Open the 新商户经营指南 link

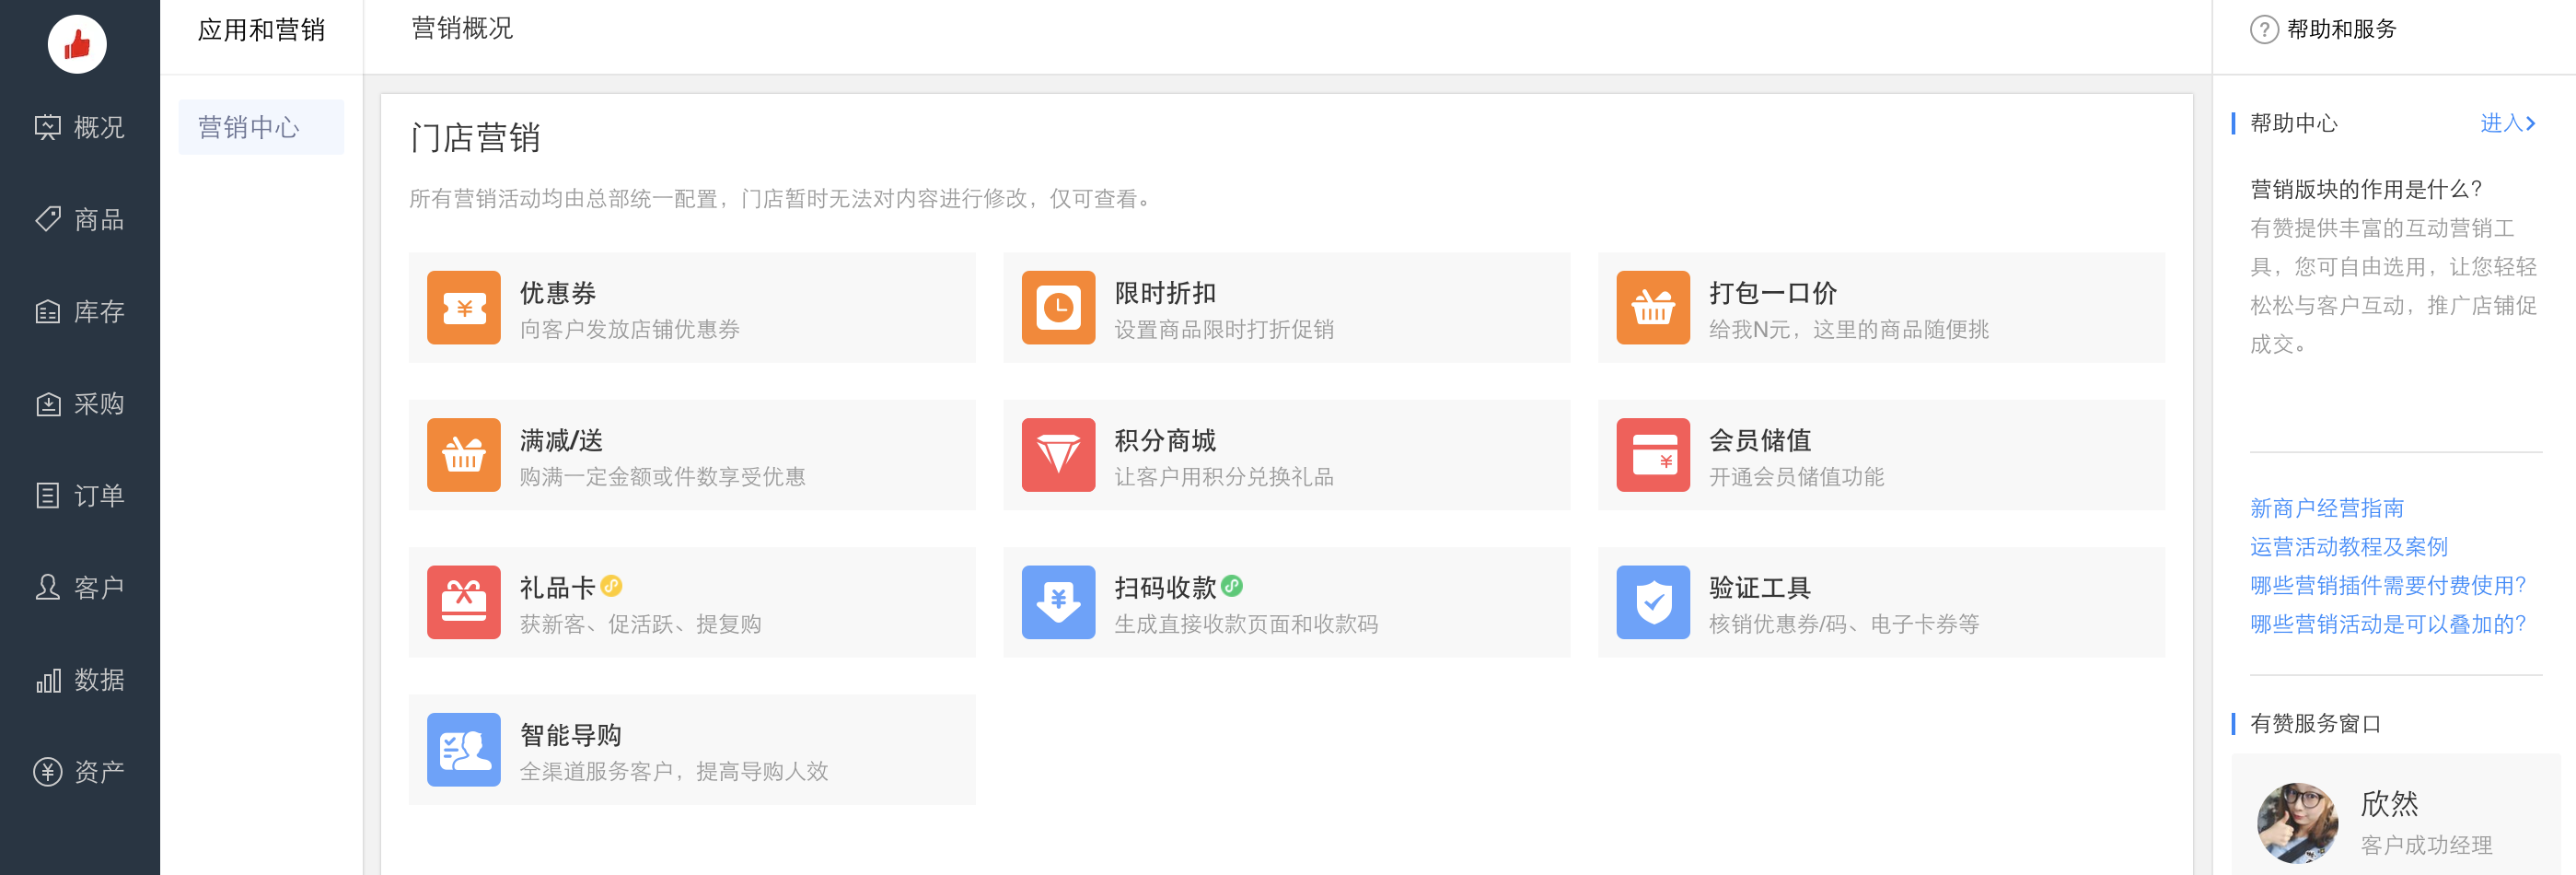click(2327, 508)
